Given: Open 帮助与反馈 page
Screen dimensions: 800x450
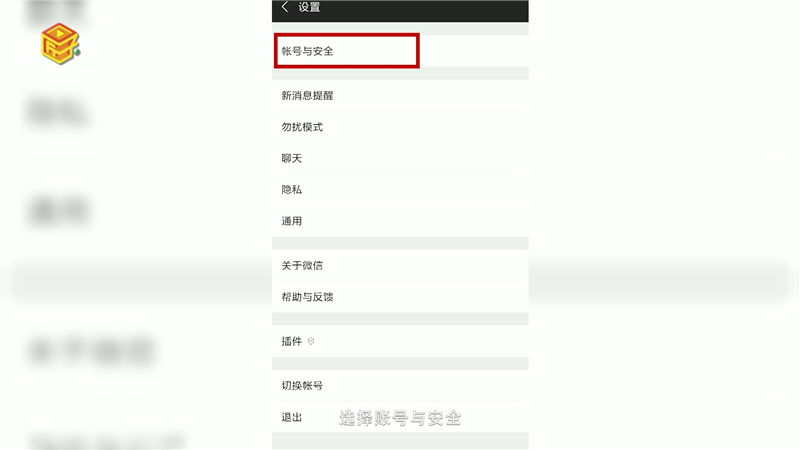Looking at the screenshot, I should tap(400, 297).
